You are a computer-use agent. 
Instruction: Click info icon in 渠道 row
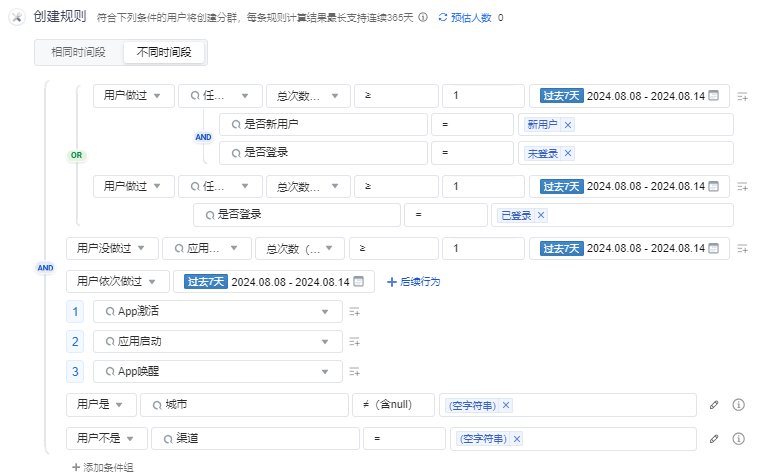coord(738,438)
